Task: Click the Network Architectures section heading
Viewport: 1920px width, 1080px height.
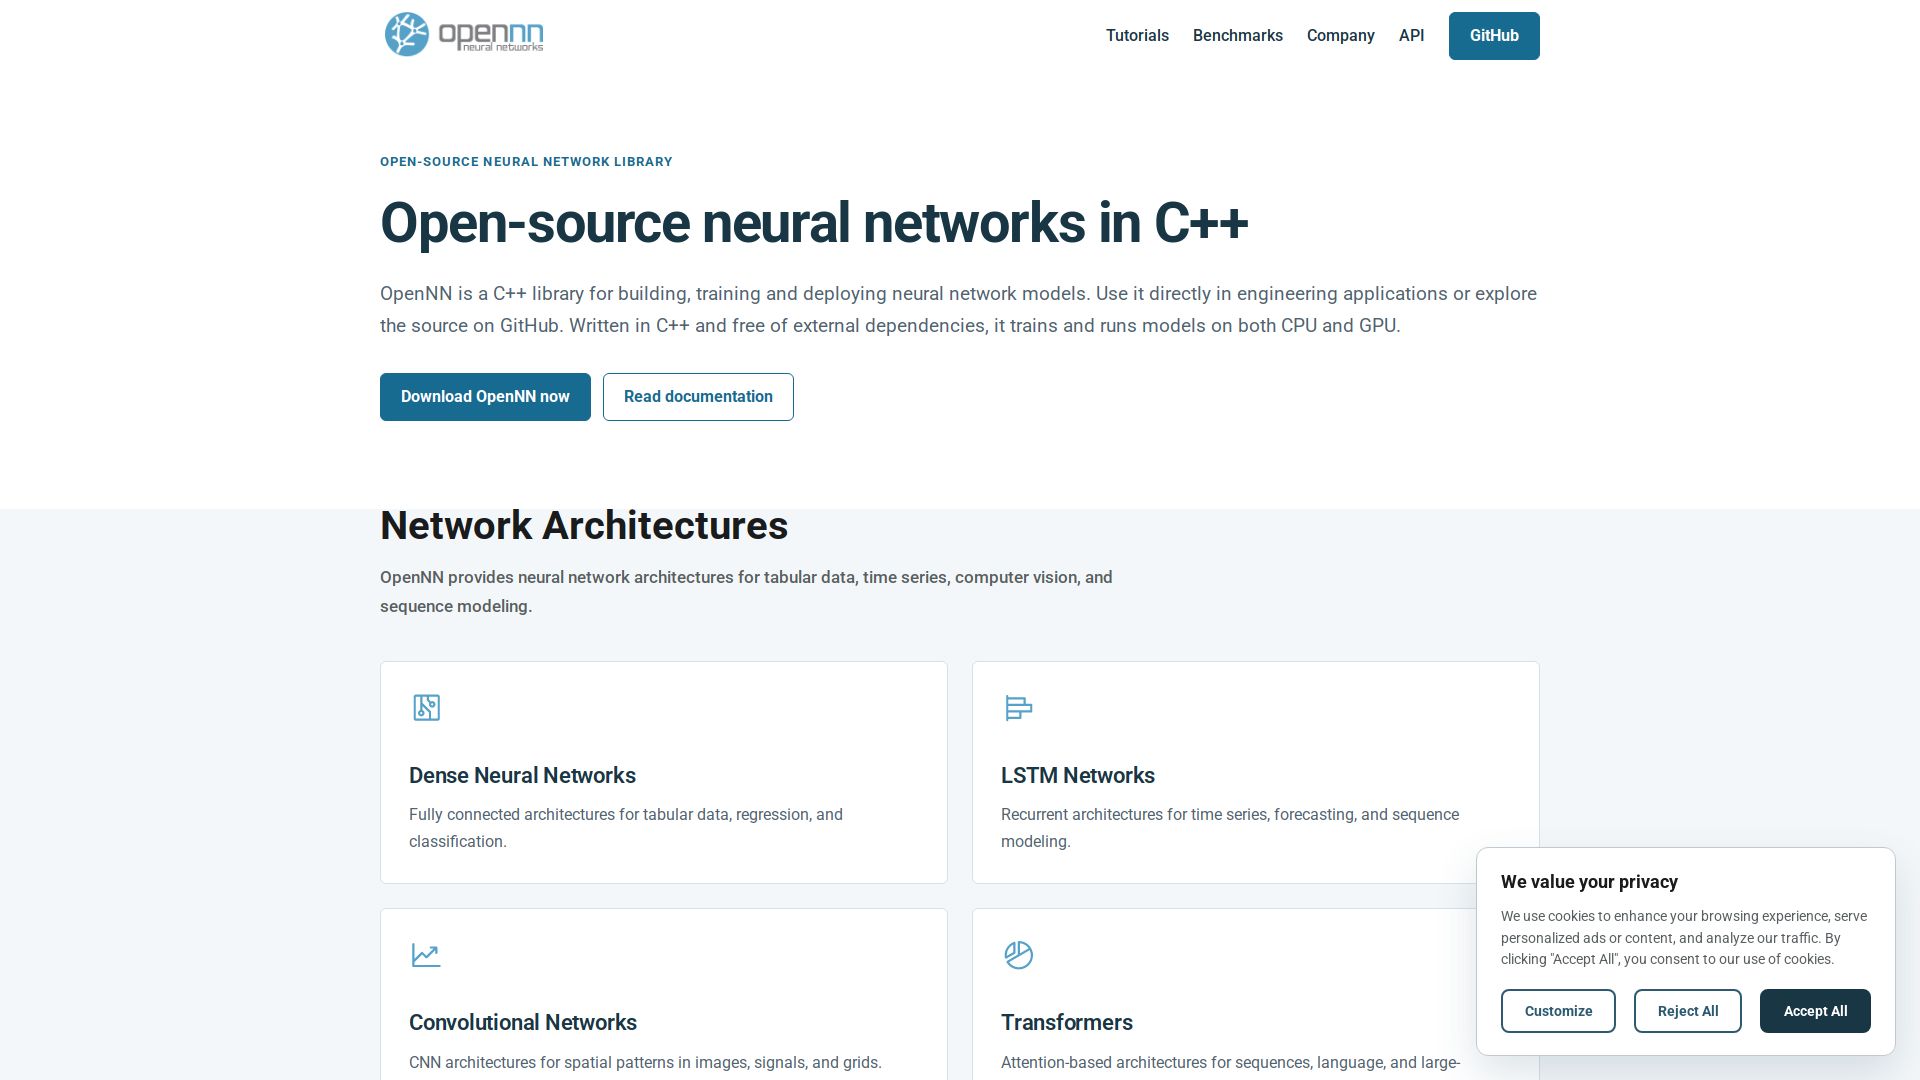Action: coord(584,526)
